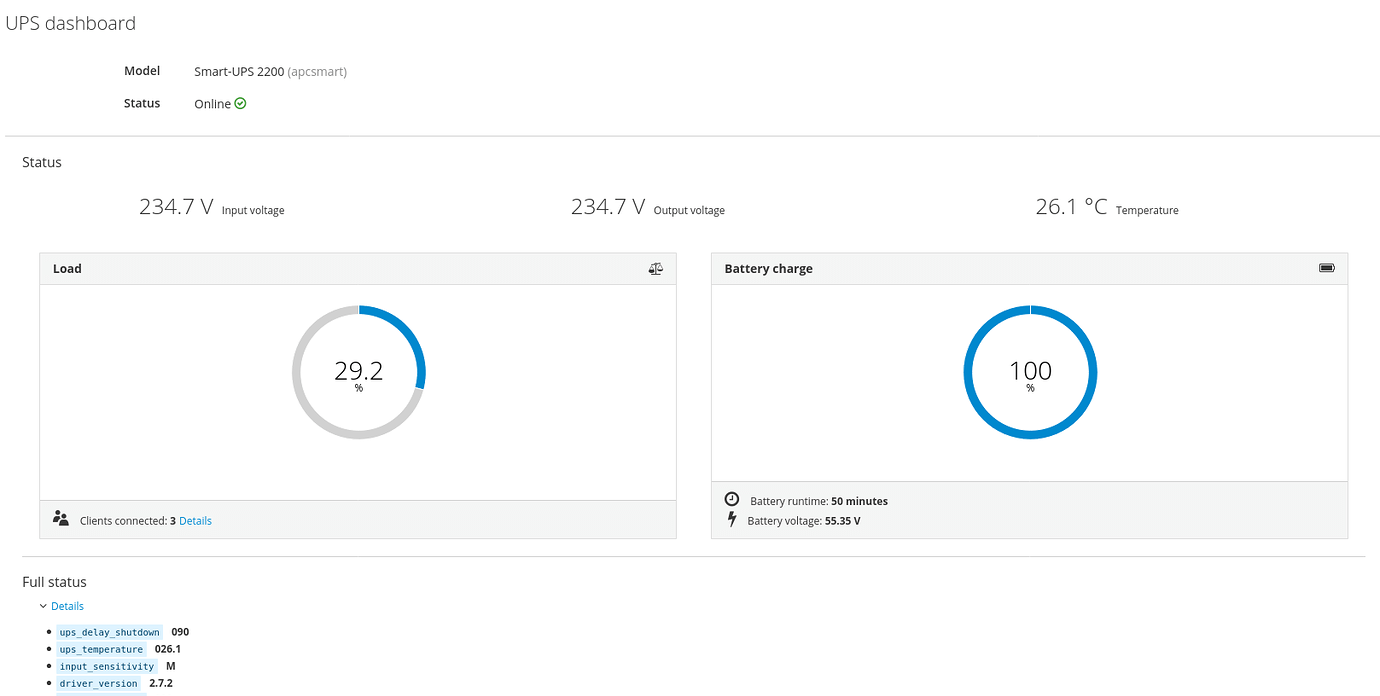Click the clock icon beside Battery runtime
The height and width of the screenshot is (696, 1380).
pyautogui.click(x=731, y=498)
